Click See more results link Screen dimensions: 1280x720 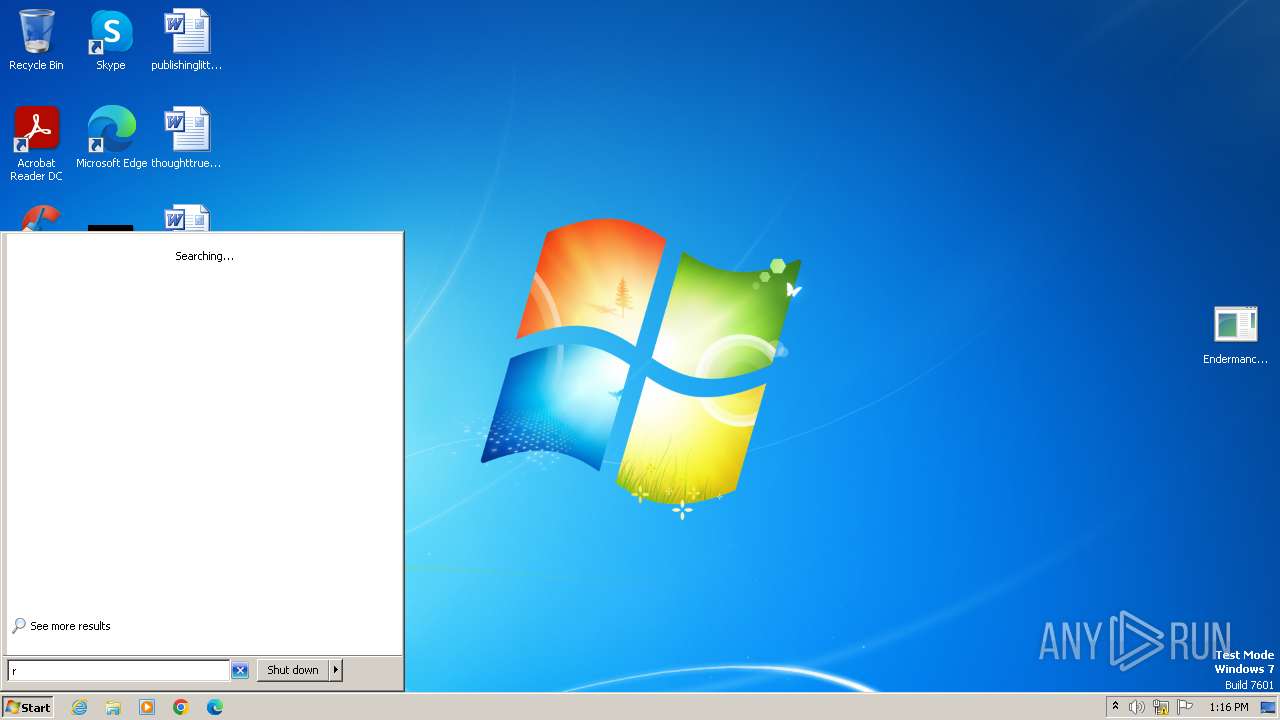[x=61, y=626]
